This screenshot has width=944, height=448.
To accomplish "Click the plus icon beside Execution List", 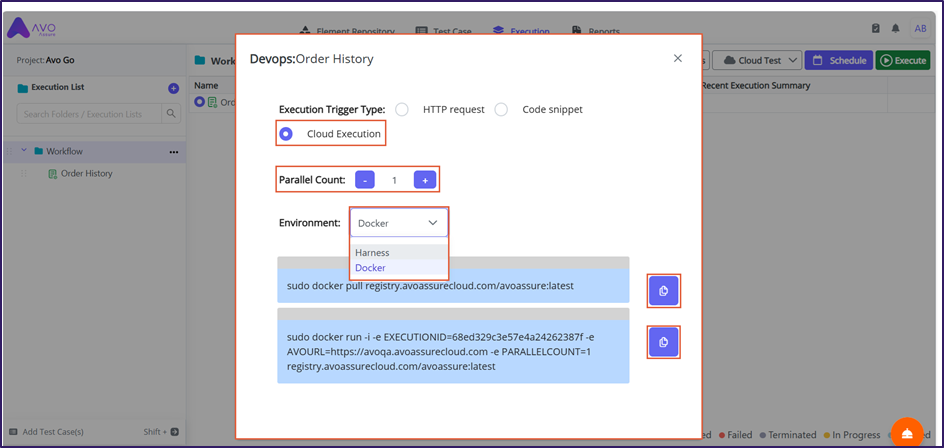I will [173, 88].
